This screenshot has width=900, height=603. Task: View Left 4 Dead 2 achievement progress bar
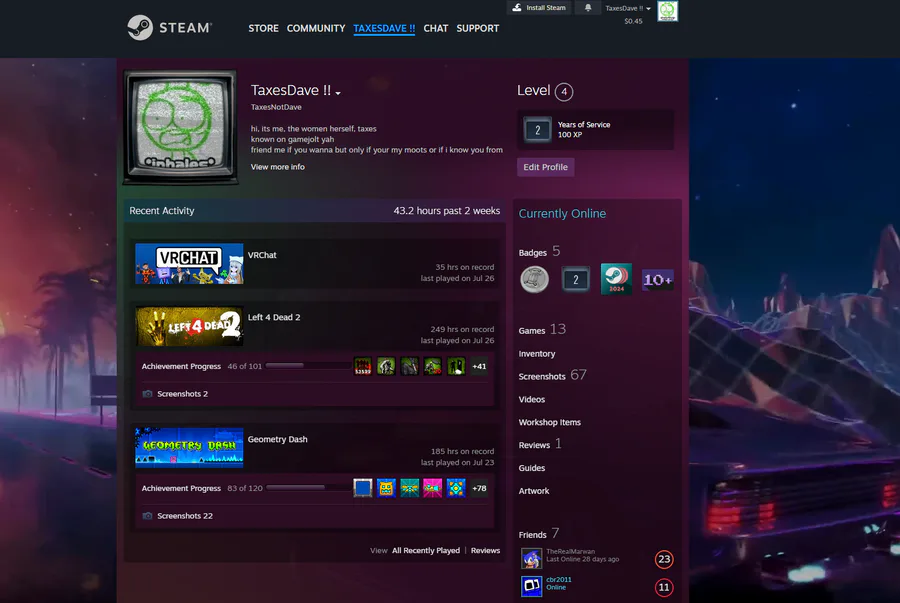pos(308,365)
